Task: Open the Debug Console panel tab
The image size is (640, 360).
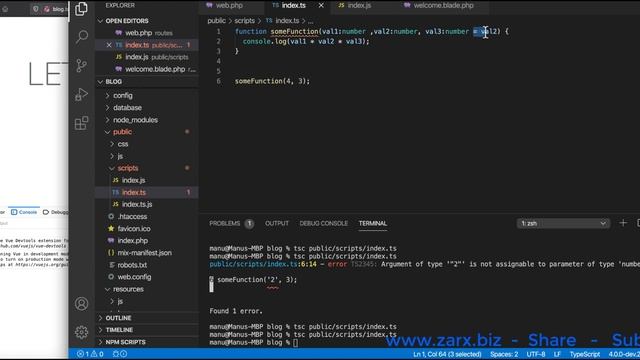Action: (x=324, y=223)
